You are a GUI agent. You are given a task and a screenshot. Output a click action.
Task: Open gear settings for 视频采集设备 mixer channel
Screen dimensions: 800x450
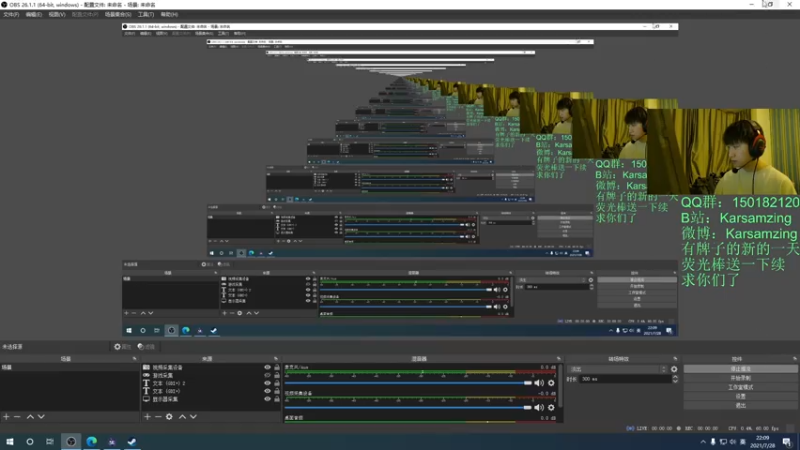point(551,407)
